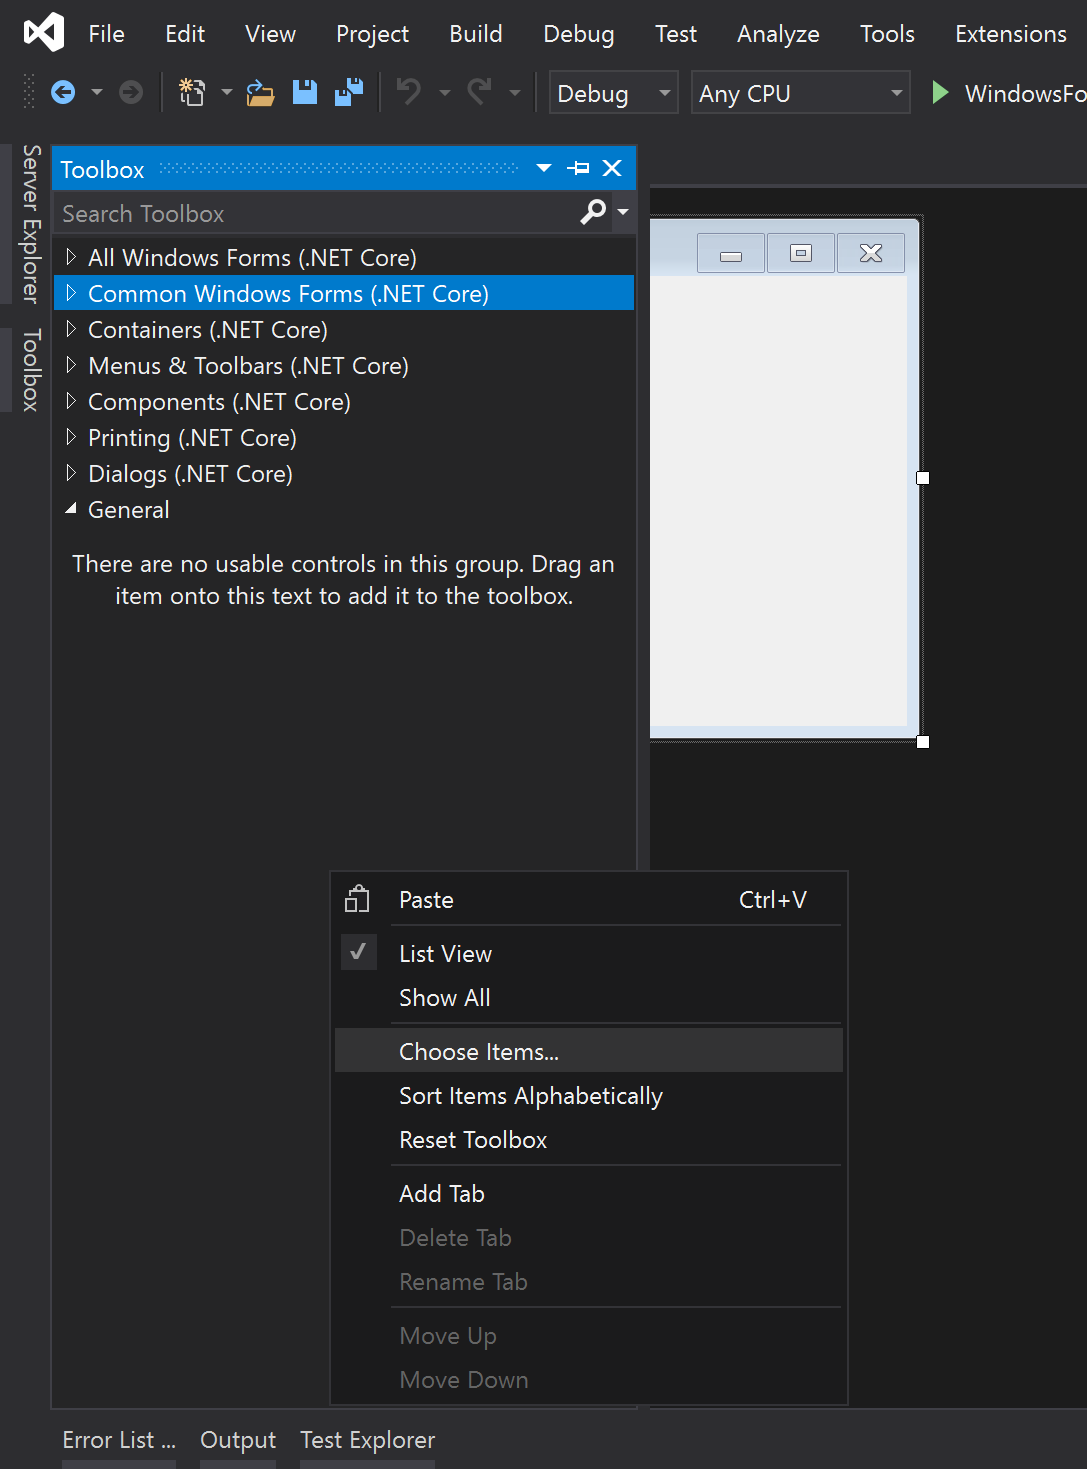Start debugging with the green play icon
This screenshot has width=1087, height=1469.
(940, 93)
